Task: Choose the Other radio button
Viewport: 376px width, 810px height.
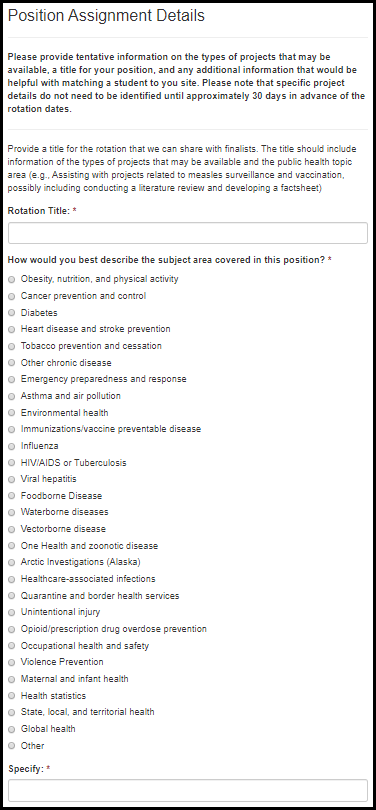Action: [x=12, y=746]
